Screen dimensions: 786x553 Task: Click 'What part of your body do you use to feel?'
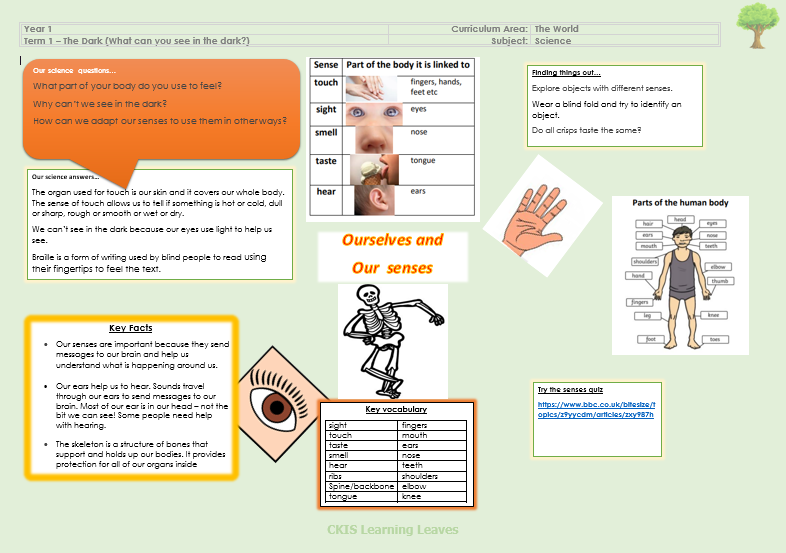[127, 86]
